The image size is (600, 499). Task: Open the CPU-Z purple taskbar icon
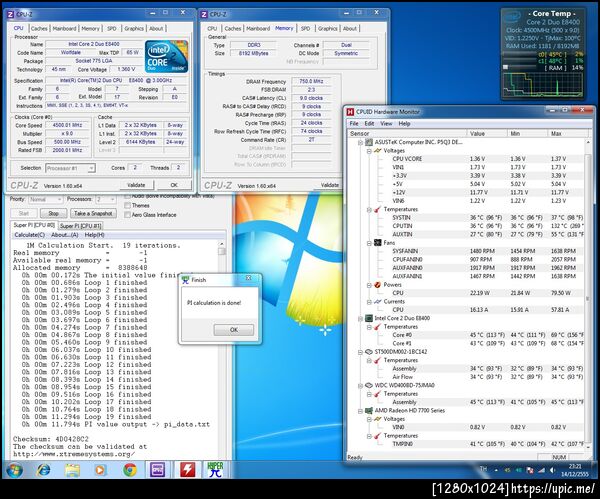[158, 470]
